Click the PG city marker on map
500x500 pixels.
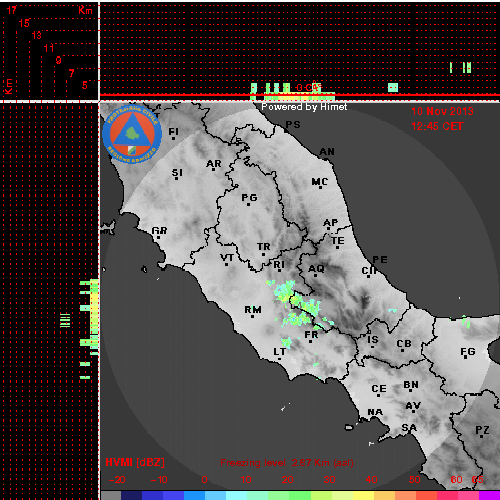[248, 204]
